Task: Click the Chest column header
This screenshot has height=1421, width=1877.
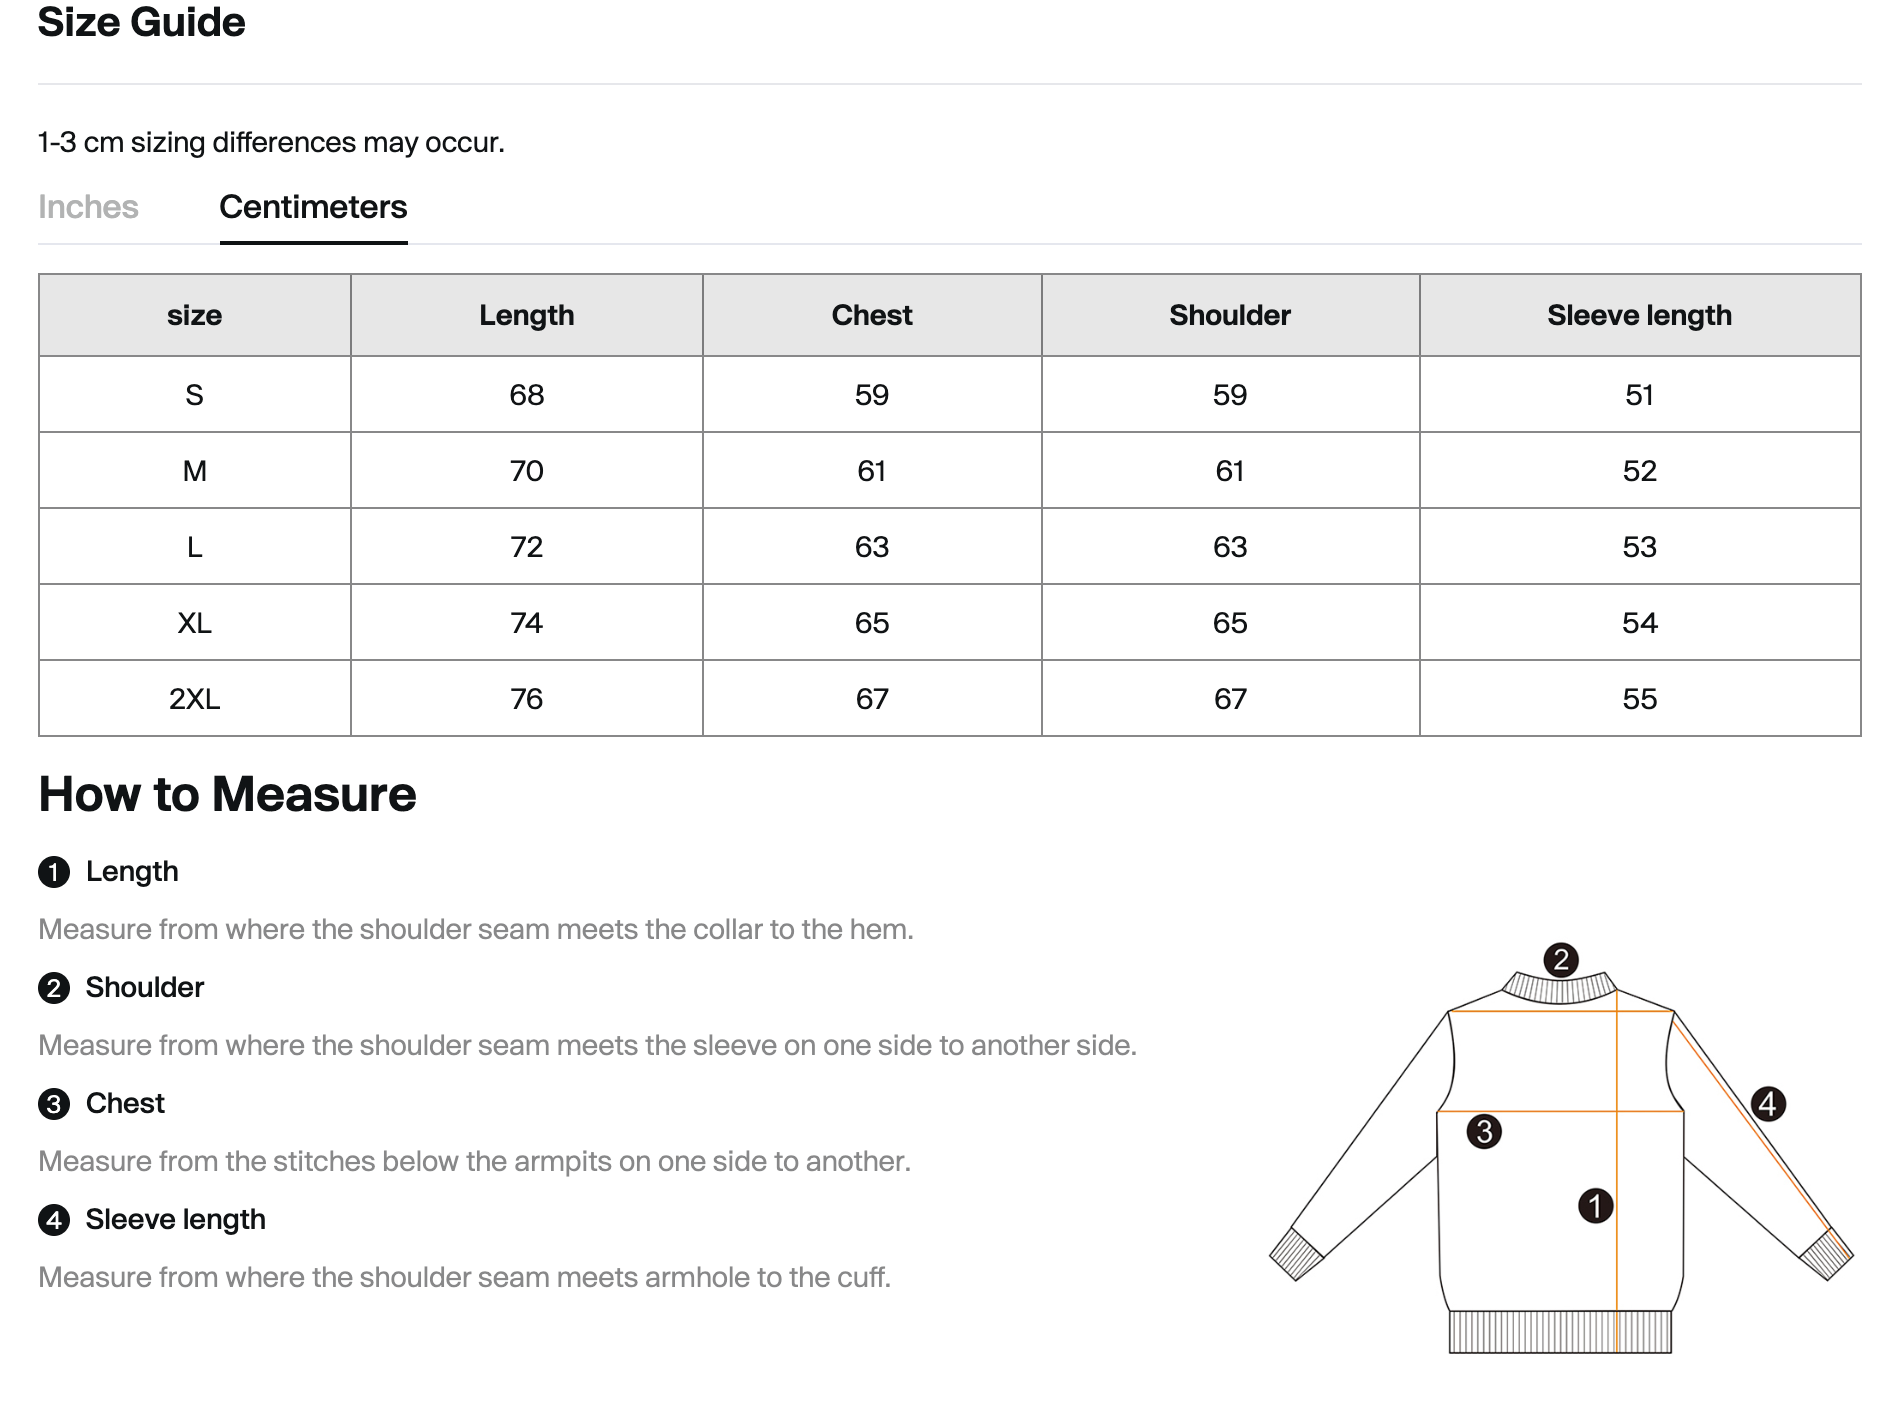Action: [x=872, y=315]
